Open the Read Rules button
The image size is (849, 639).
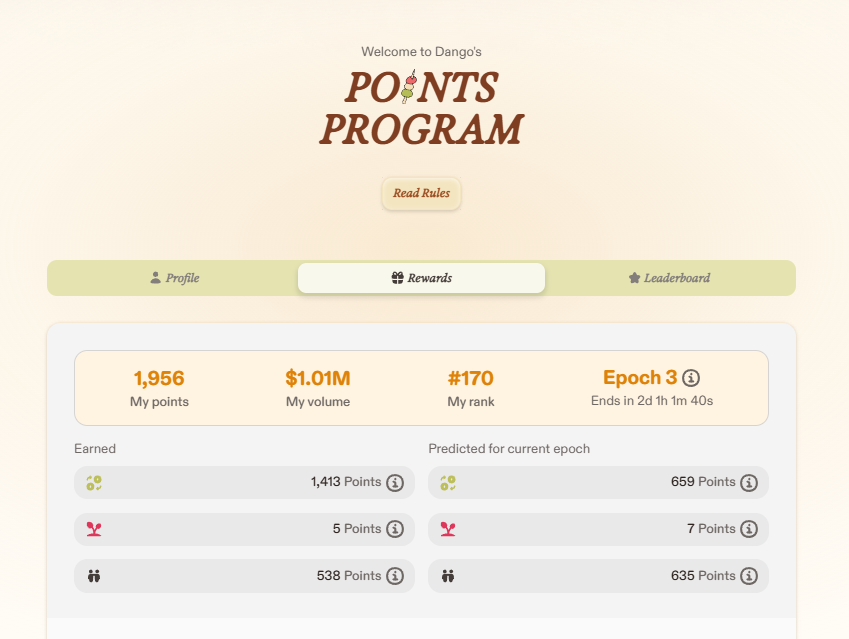[421, 193]
